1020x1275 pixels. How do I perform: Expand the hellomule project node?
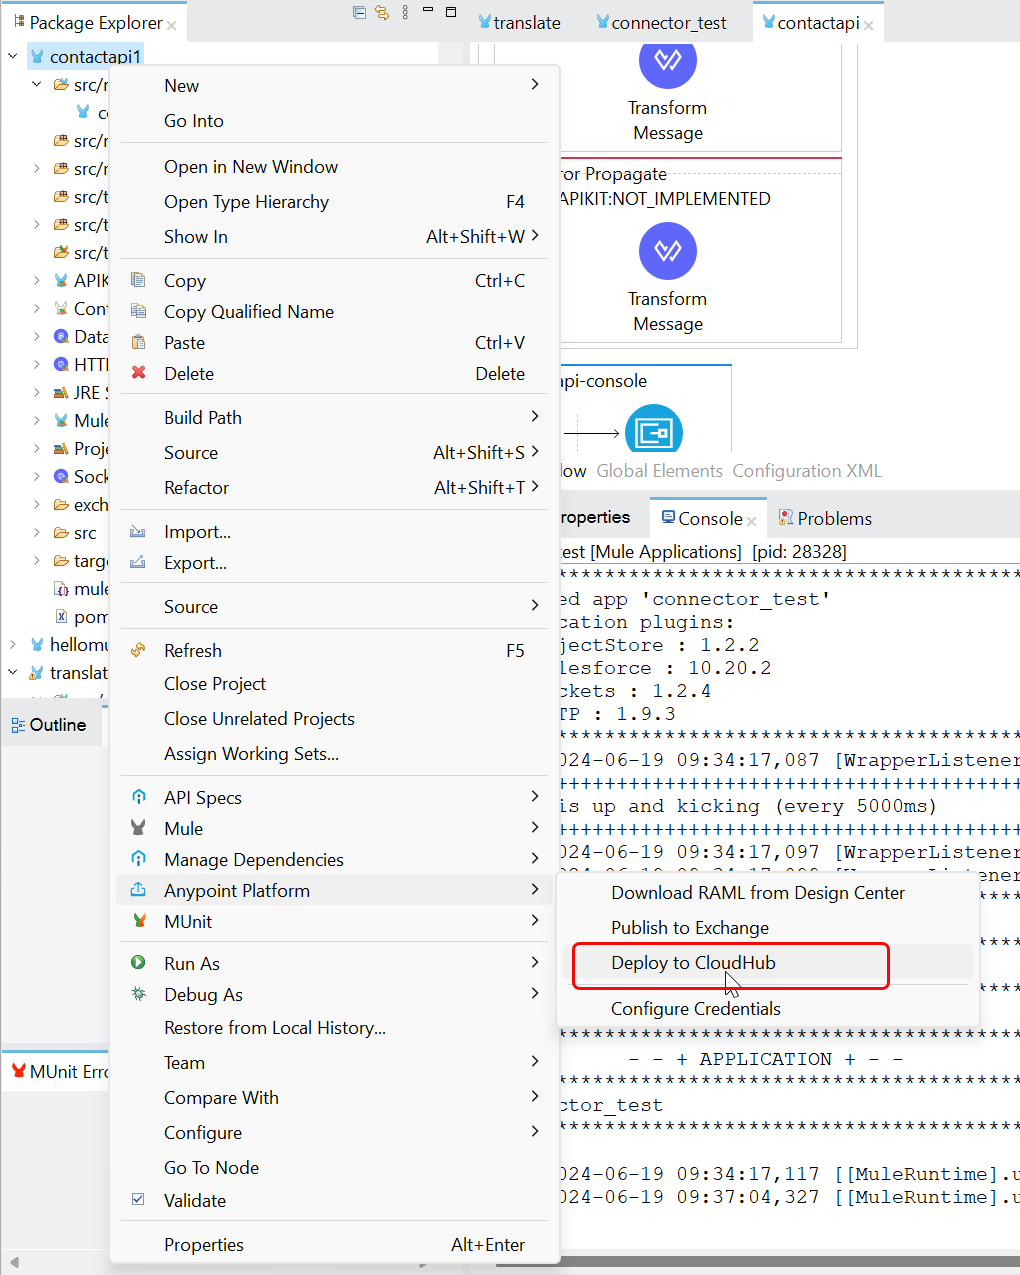pyautogui.click(x=13, y=644)
